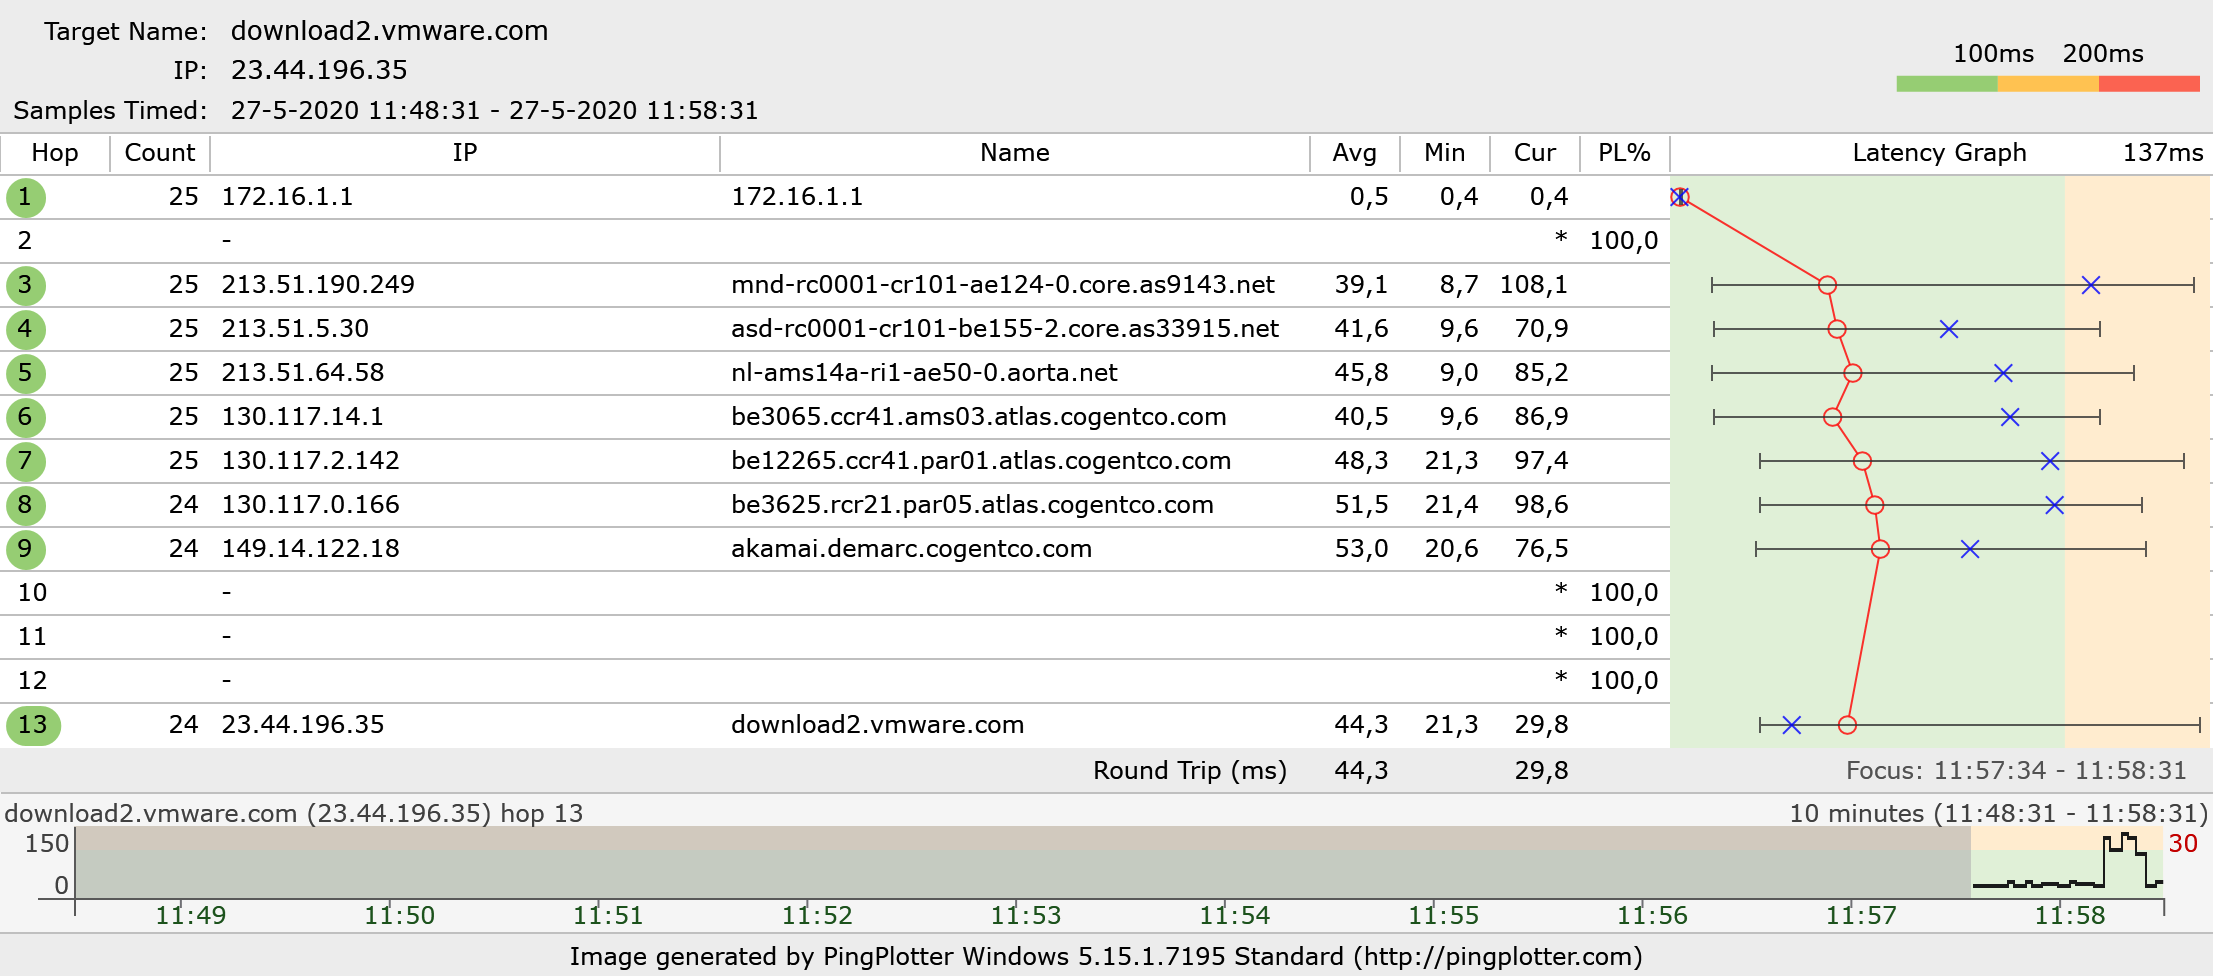Select the green hop 7 status icon
The height and width of the screenshot is (976, 2213).
25,461
